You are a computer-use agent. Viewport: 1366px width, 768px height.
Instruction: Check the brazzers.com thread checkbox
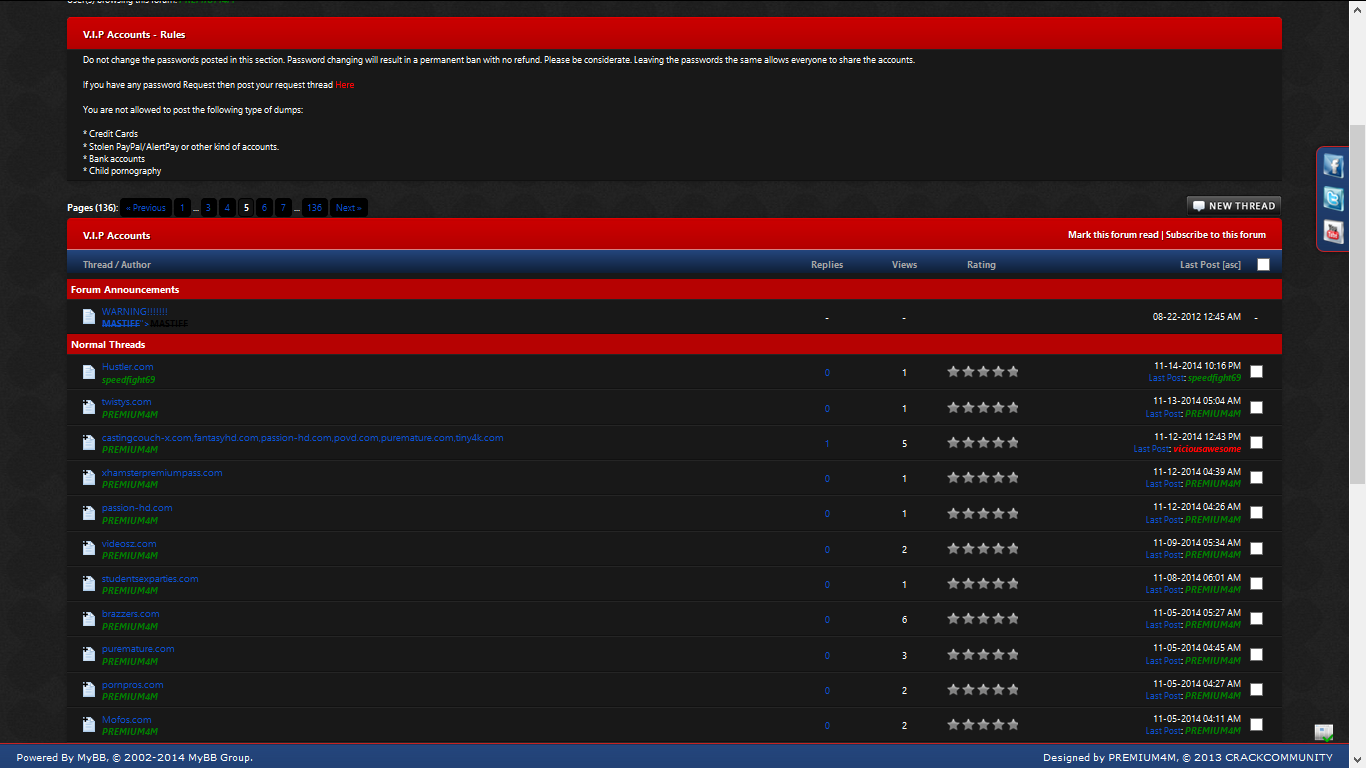(x=1256, y=619)
